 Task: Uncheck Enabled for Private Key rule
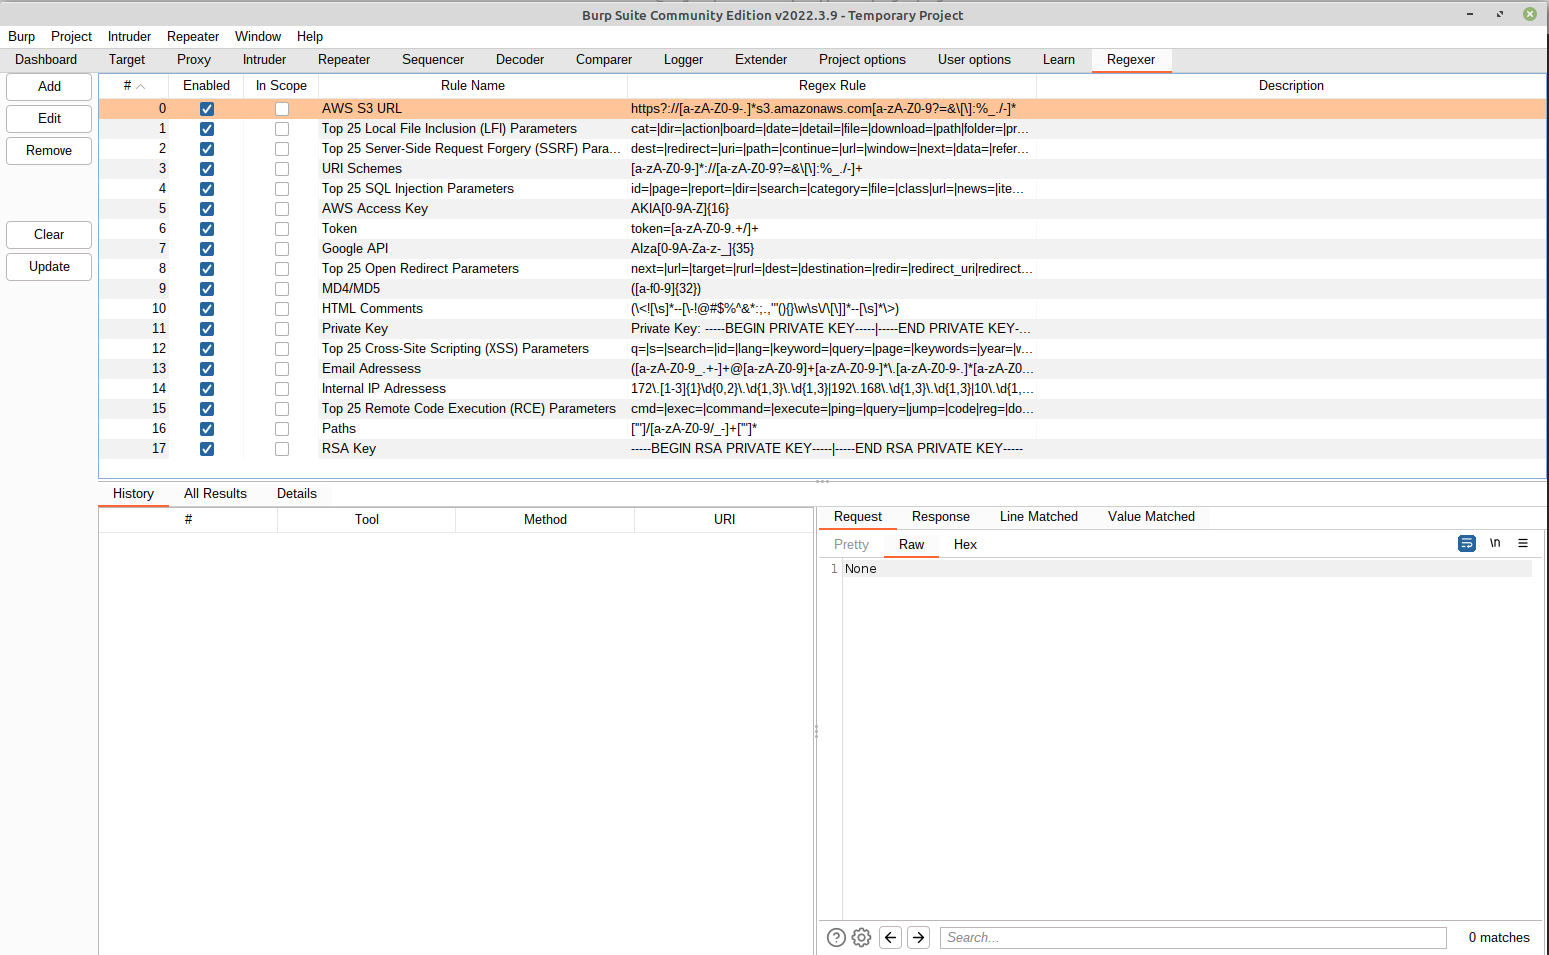(207, 329)
